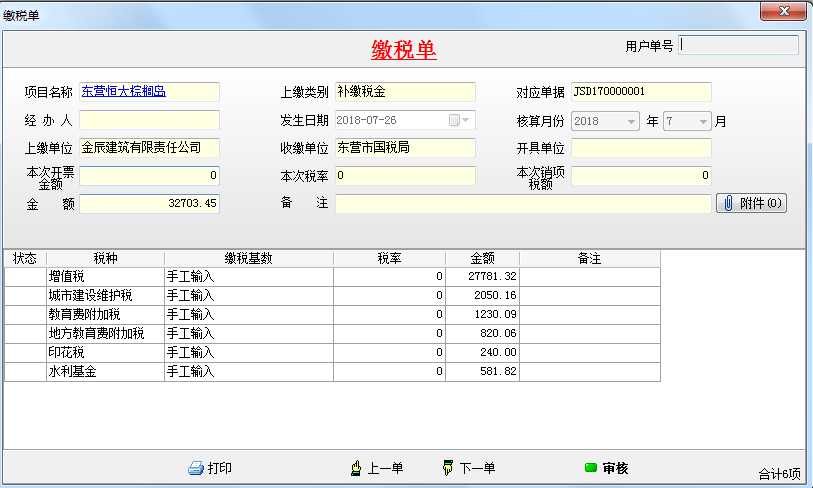Click the 开具单位 input field

[641, 148]
